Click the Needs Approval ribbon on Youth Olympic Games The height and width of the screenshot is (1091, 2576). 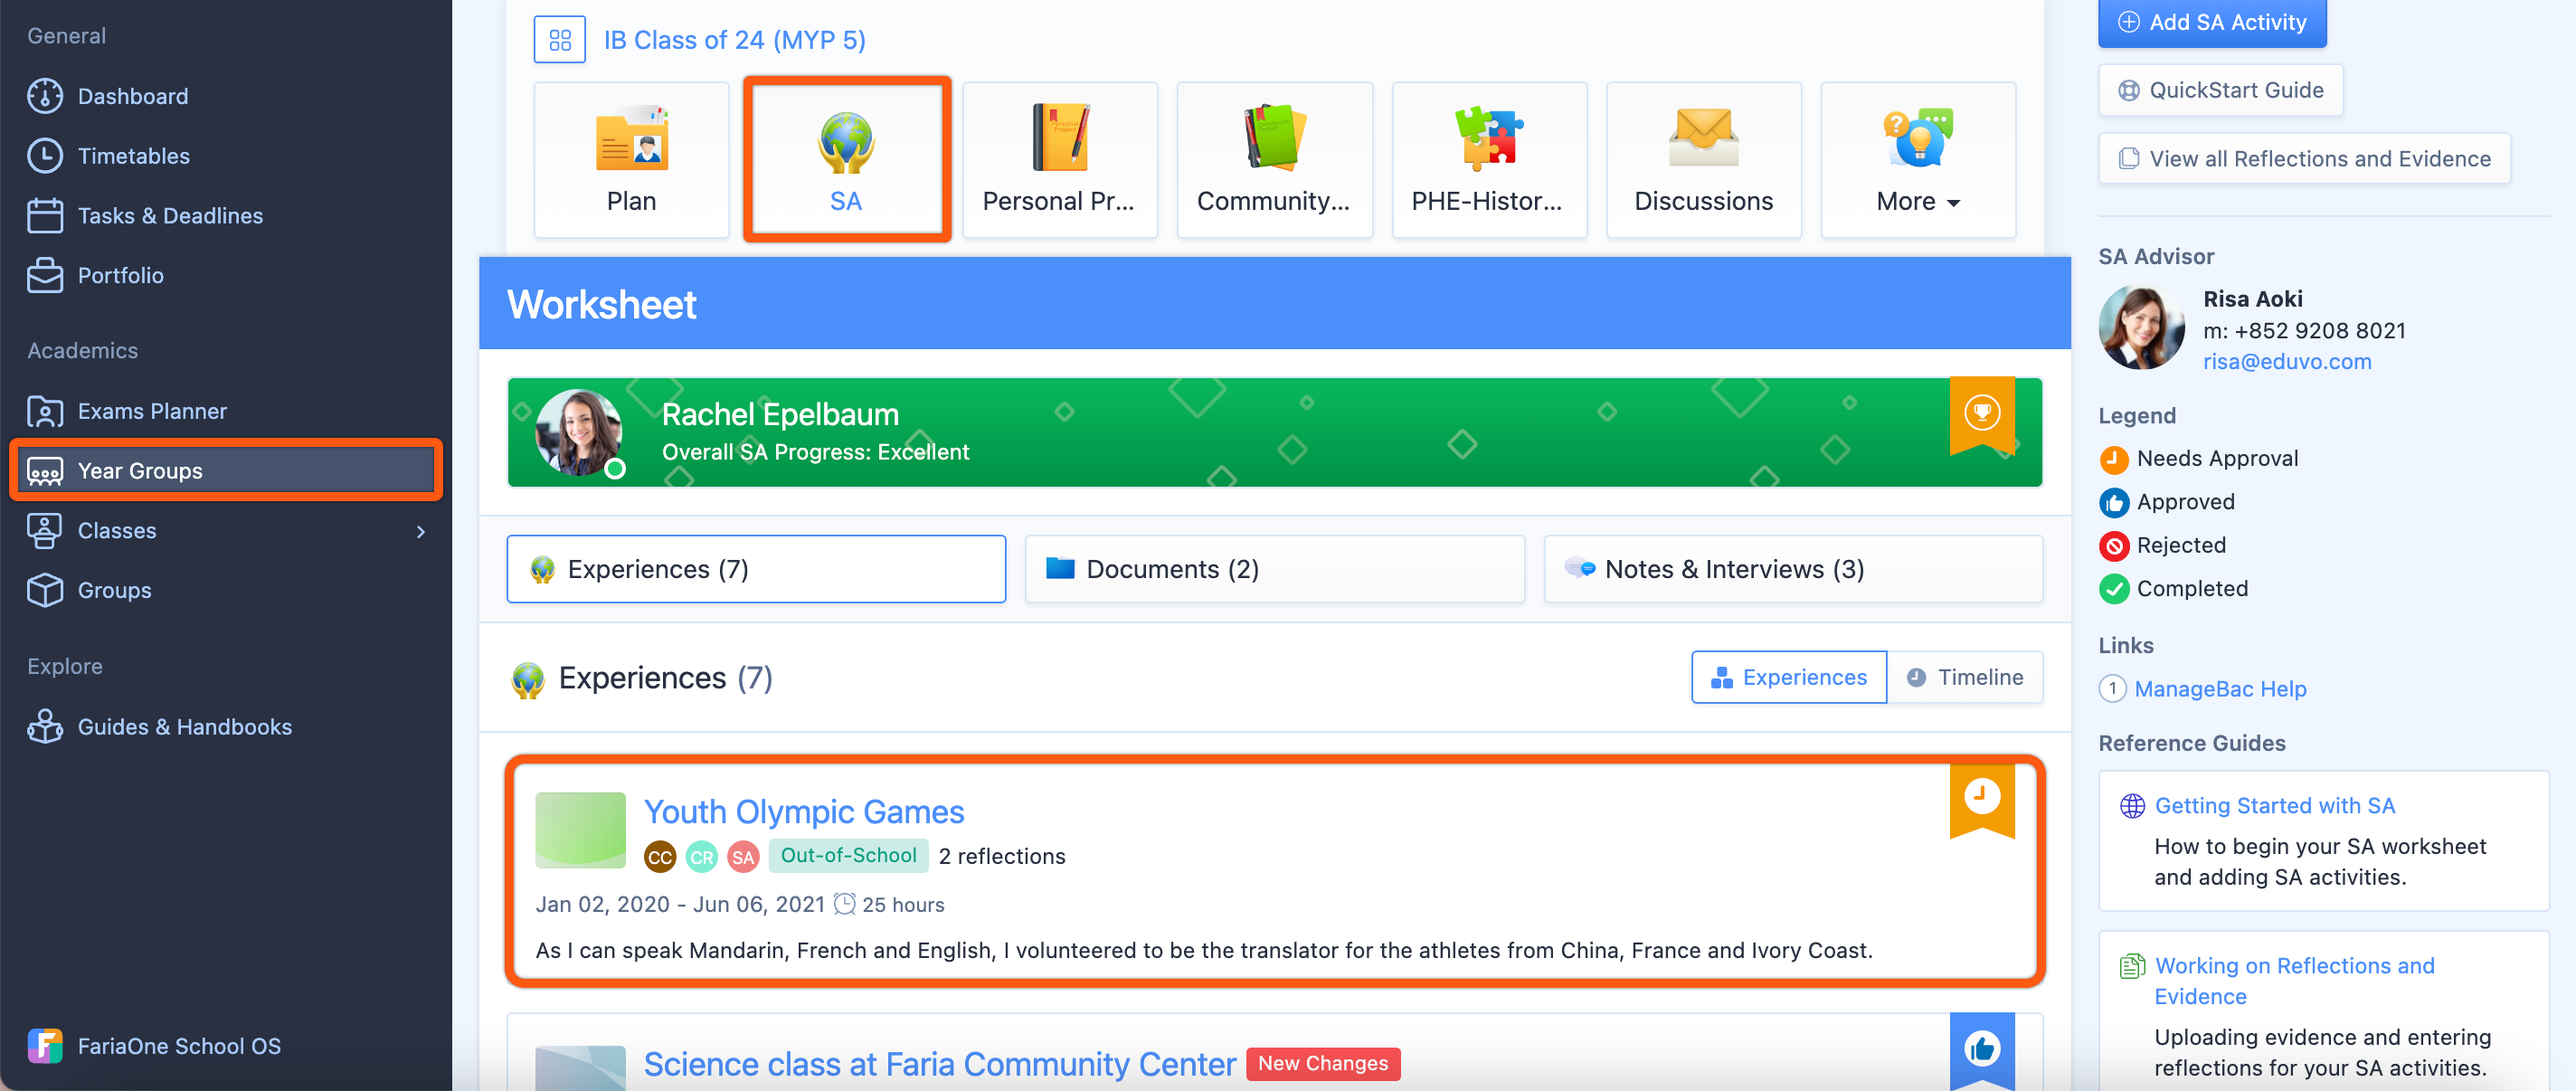point(1981,799)
